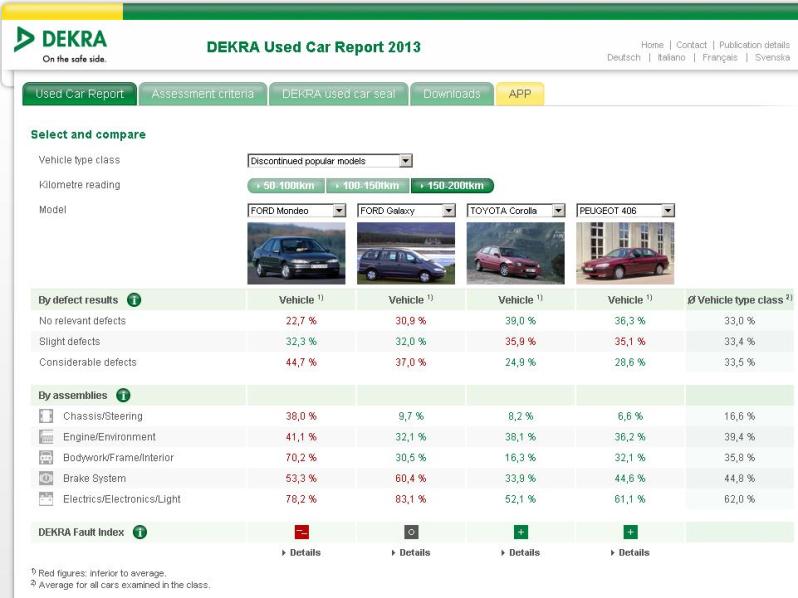Switch to the Assessment criteria tab
The height and width of the screenshot is (598, 798).
tap(203, 94)
